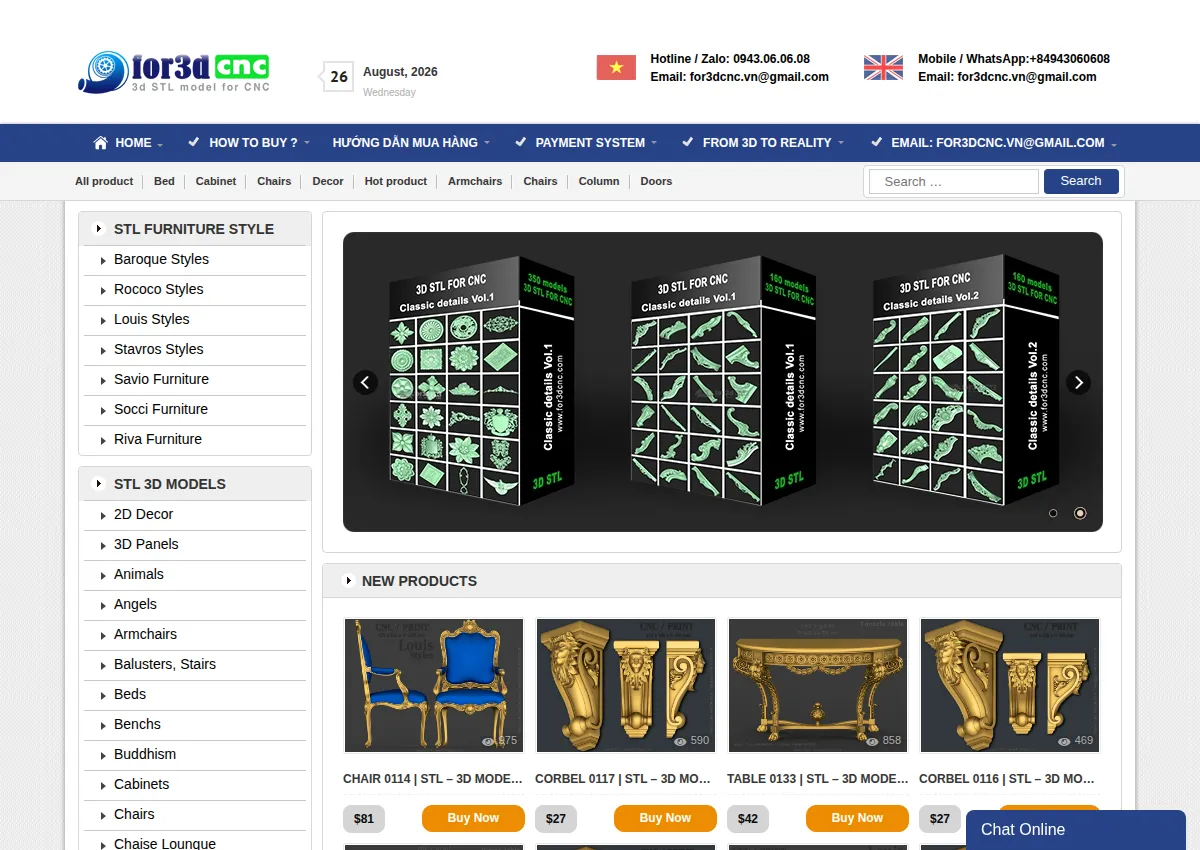The width and height of the screenshot is (1200, 850).
Task: Click the checkmark icon beside PAYMENT SYSTEM
Action: 520,142
